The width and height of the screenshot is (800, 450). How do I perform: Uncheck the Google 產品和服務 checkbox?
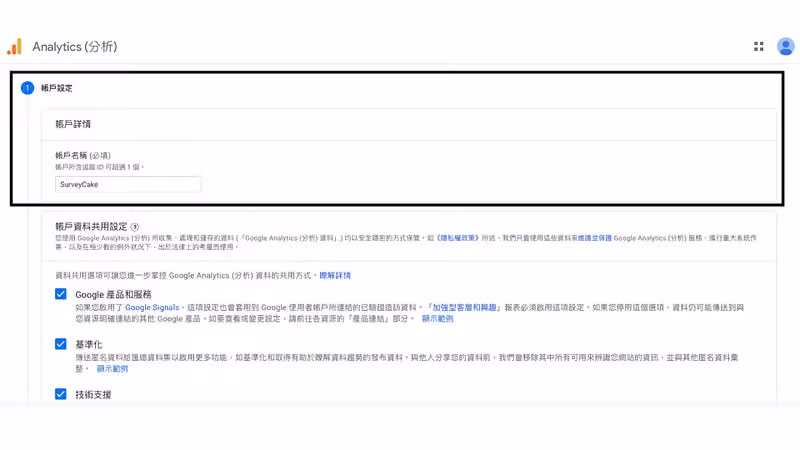[x=61, y=294]
